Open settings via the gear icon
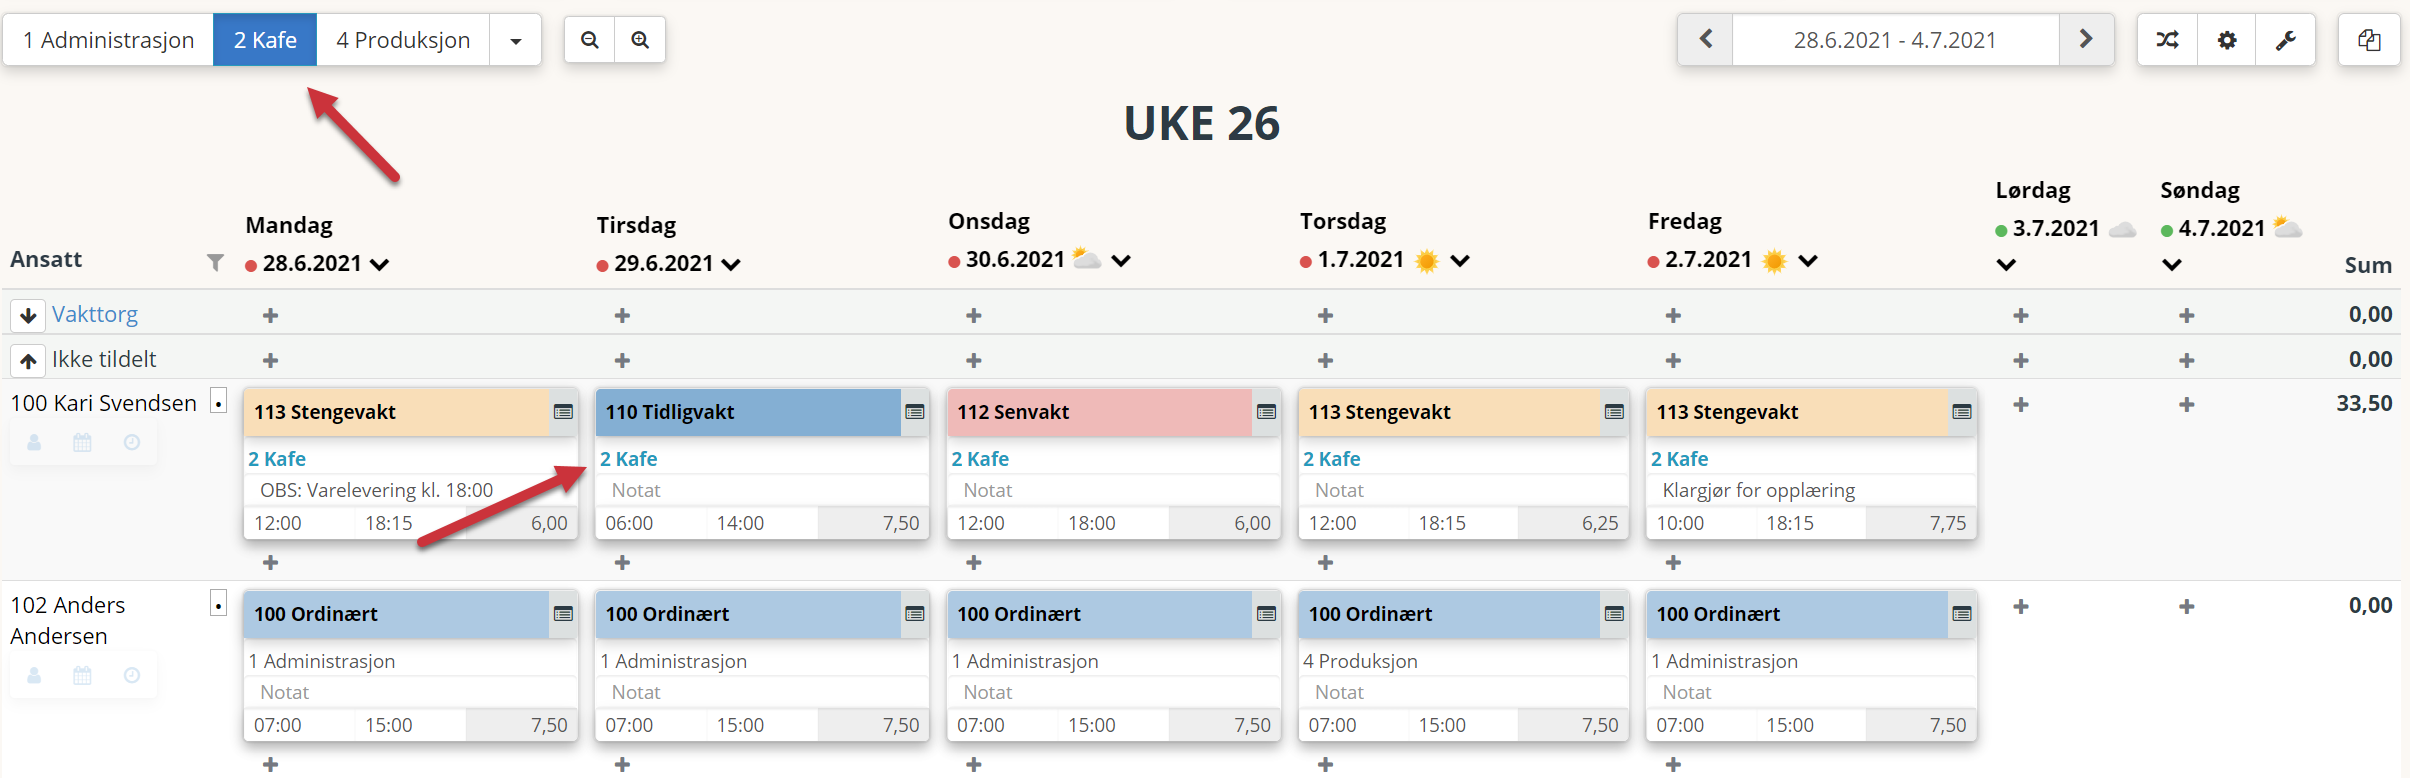2410x778 pixels. (x=2227, y=40)
